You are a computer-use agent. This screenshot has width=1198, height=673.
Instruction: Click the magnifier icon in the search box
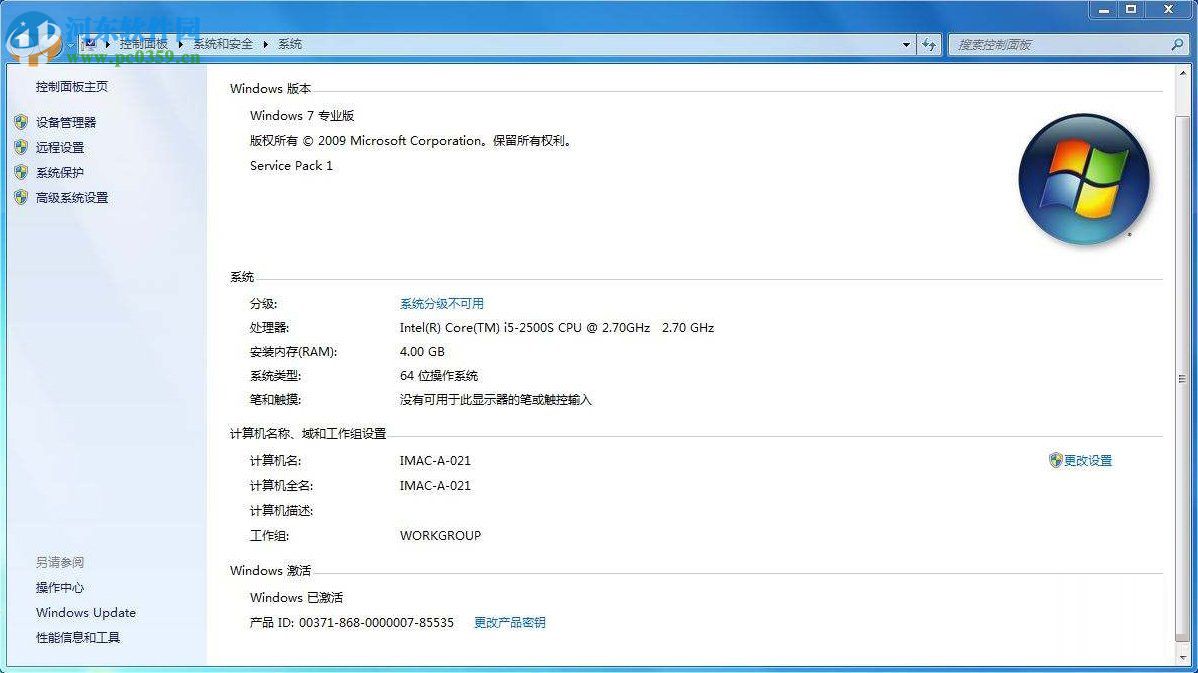tap(1178, 44)
